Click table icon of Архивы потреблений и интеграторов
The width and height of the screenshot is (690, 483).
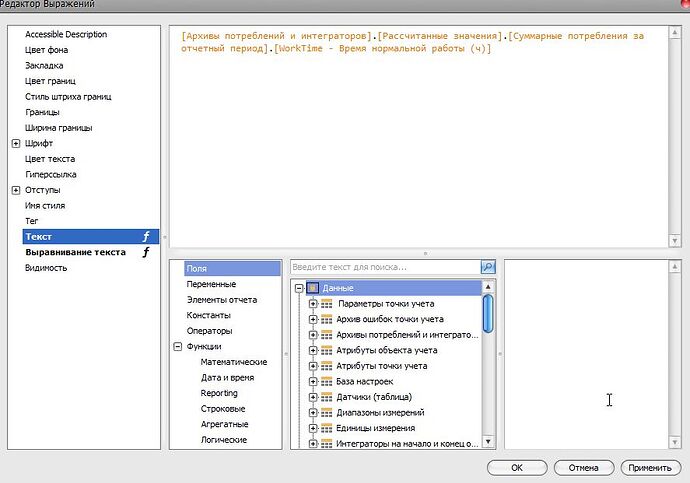[x=327, y=335]
